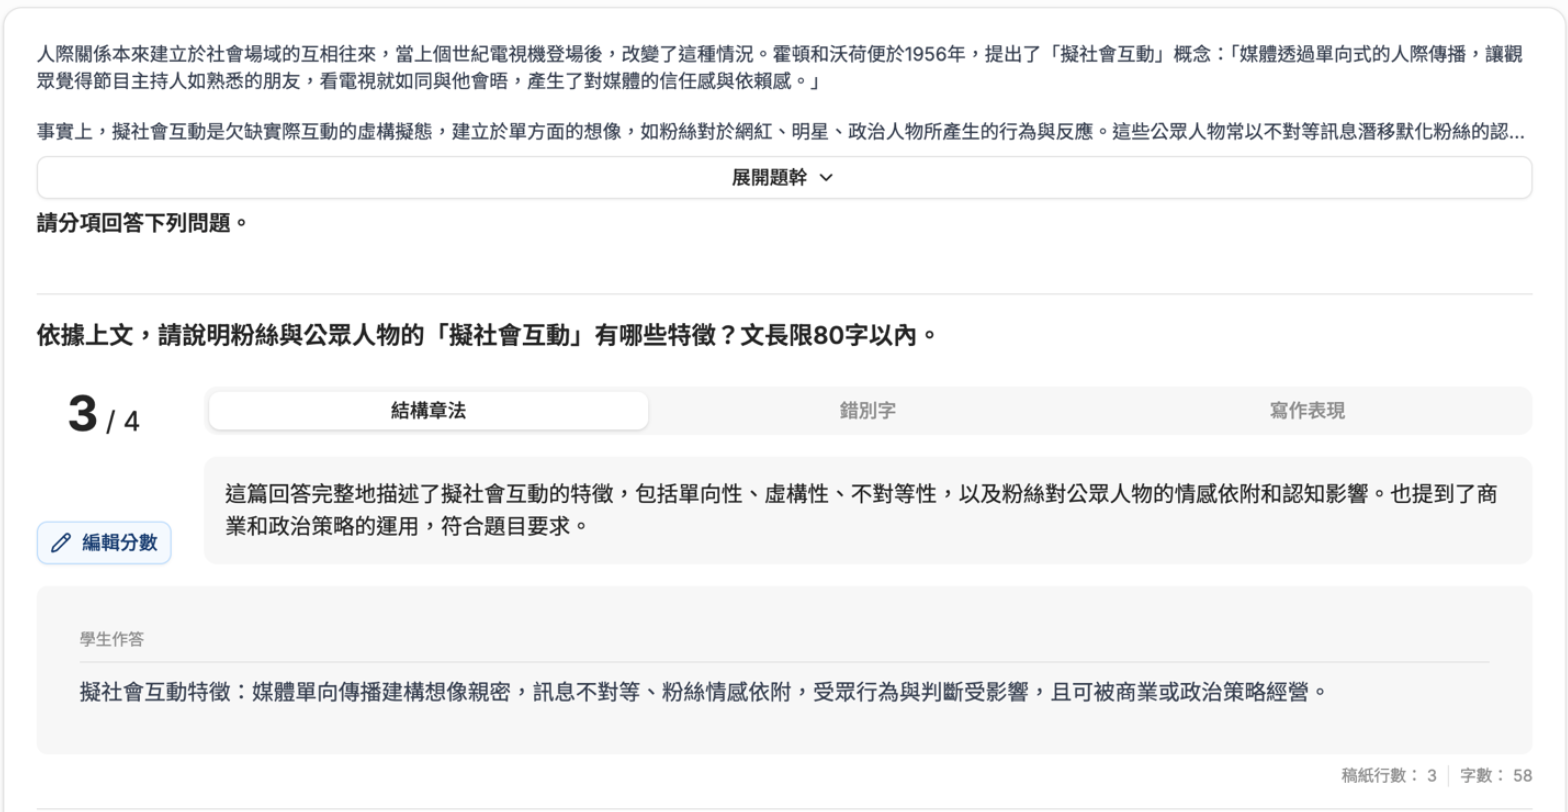Open the 寫作表現 tab
The height and width of the screenshot is (812, 1568).
click(x=1307, y=411)
